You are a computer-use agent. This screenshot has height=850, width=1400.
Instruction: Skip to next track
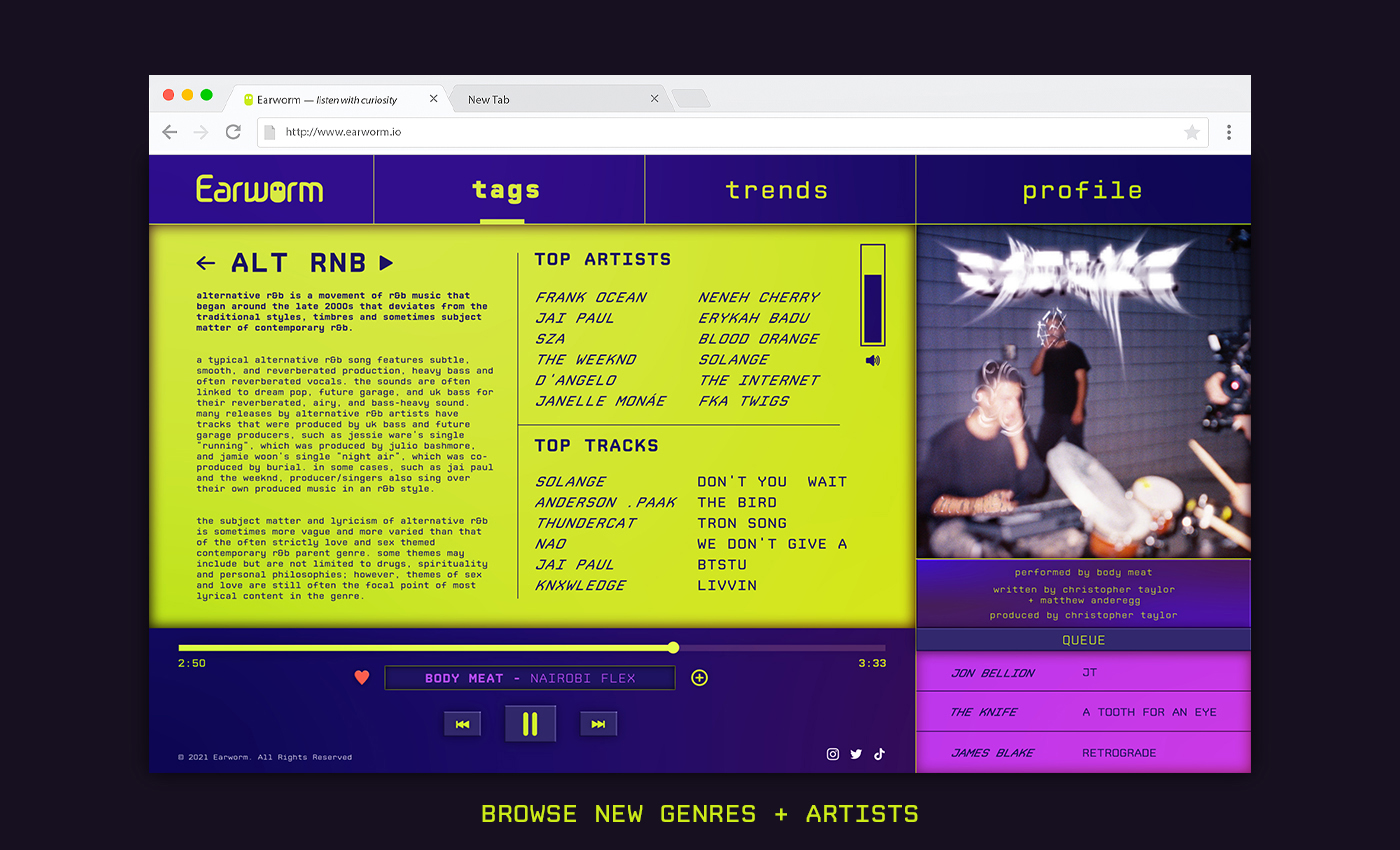[598, 724]
